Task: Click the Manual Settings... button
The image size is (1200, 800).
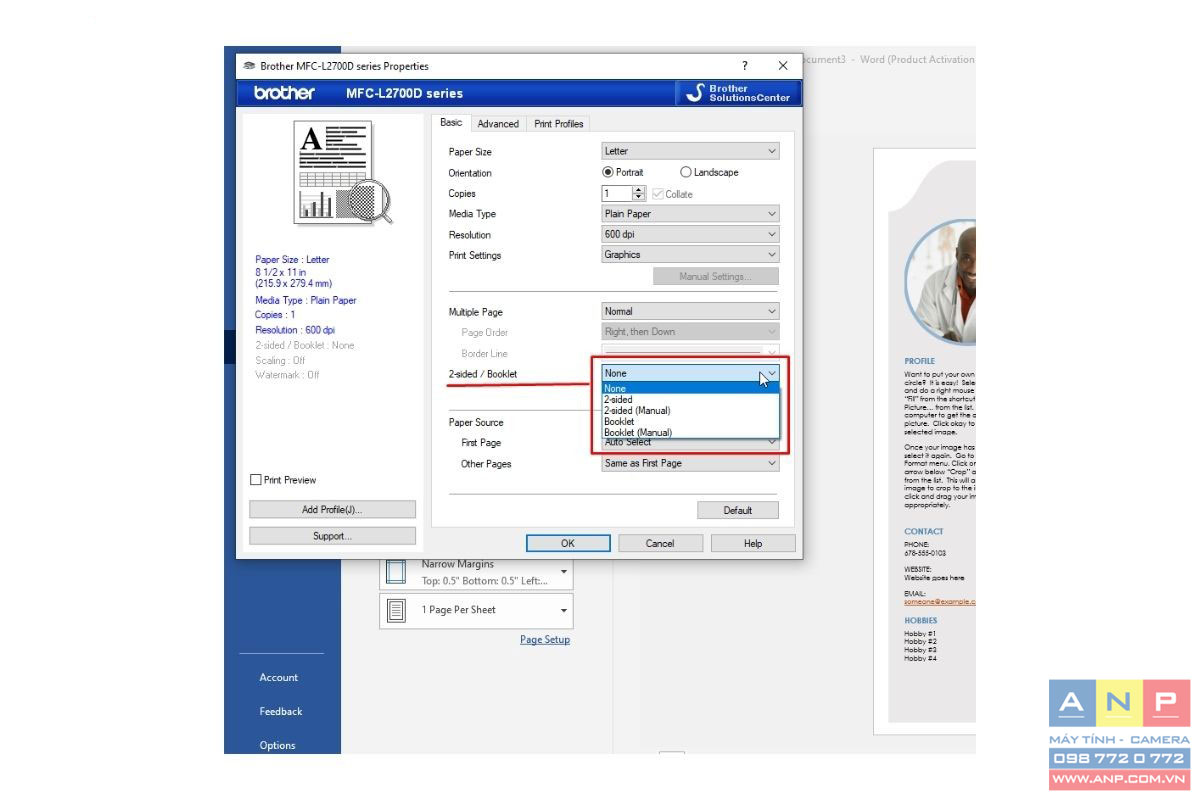Action: [x=715, y=276]
